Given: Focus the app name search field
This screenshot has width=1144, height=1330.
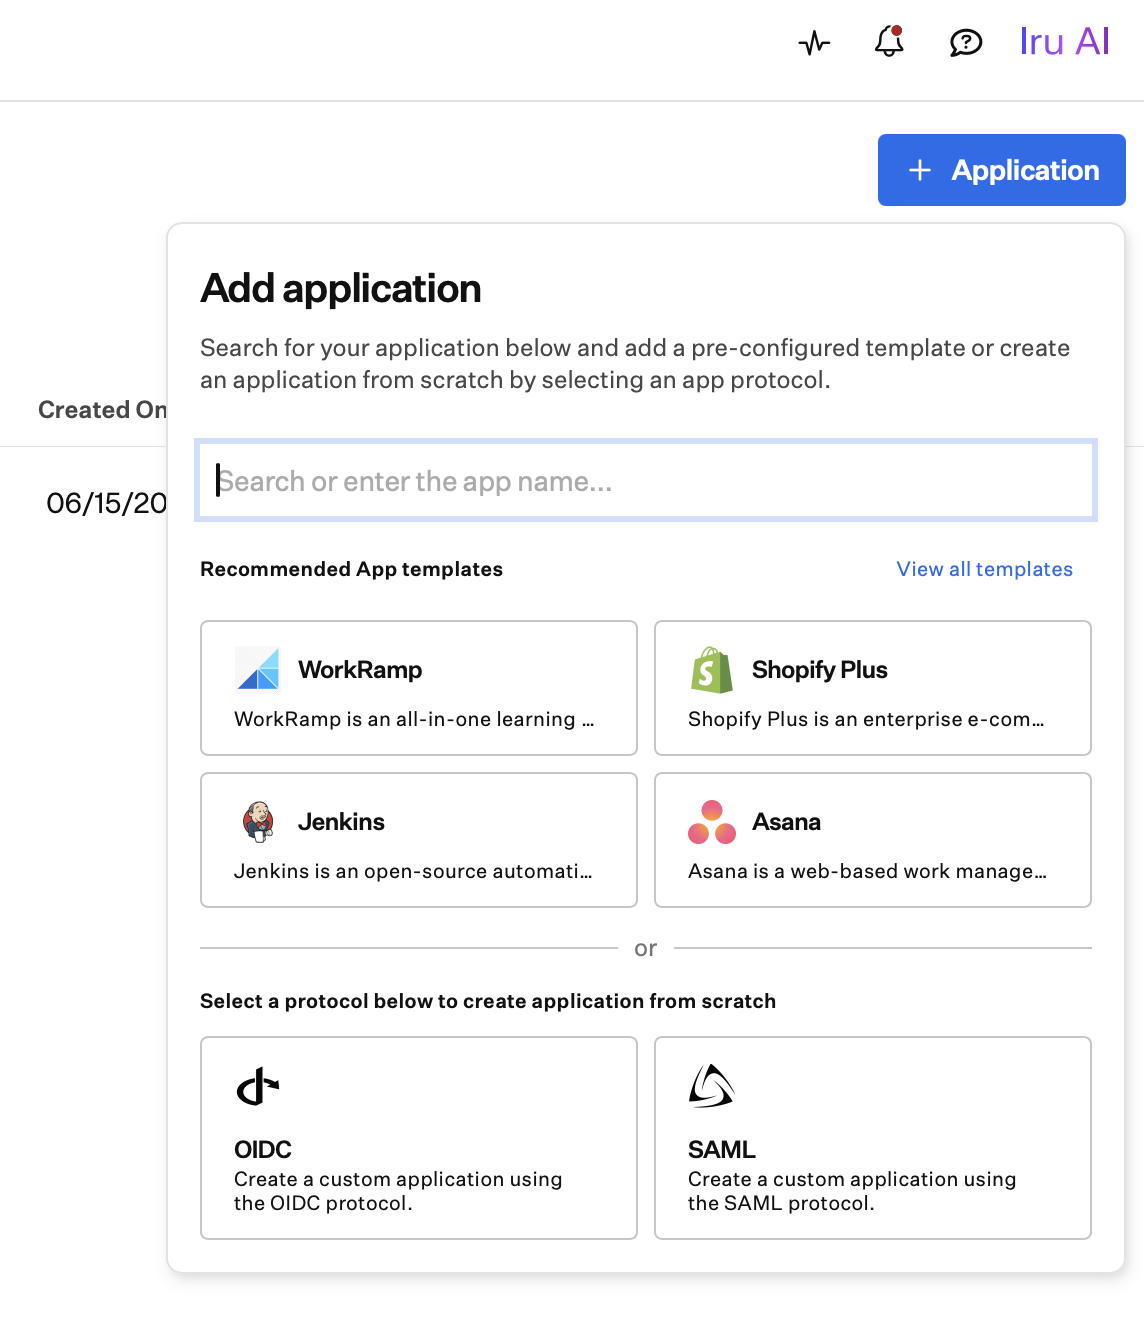Looking at the screenshot, I should (646, 481).
